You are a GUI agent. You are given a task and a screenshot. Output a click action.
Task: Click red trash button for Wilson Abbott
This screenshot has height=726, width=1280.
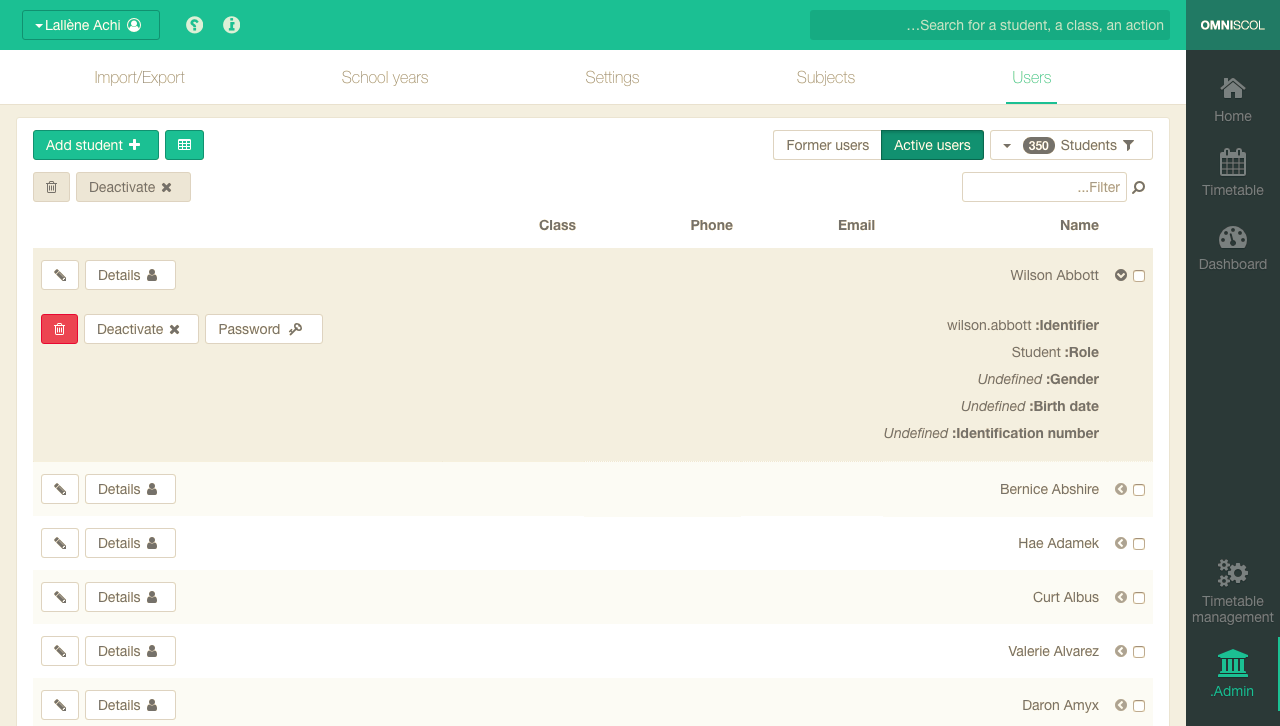click(59, 329)
